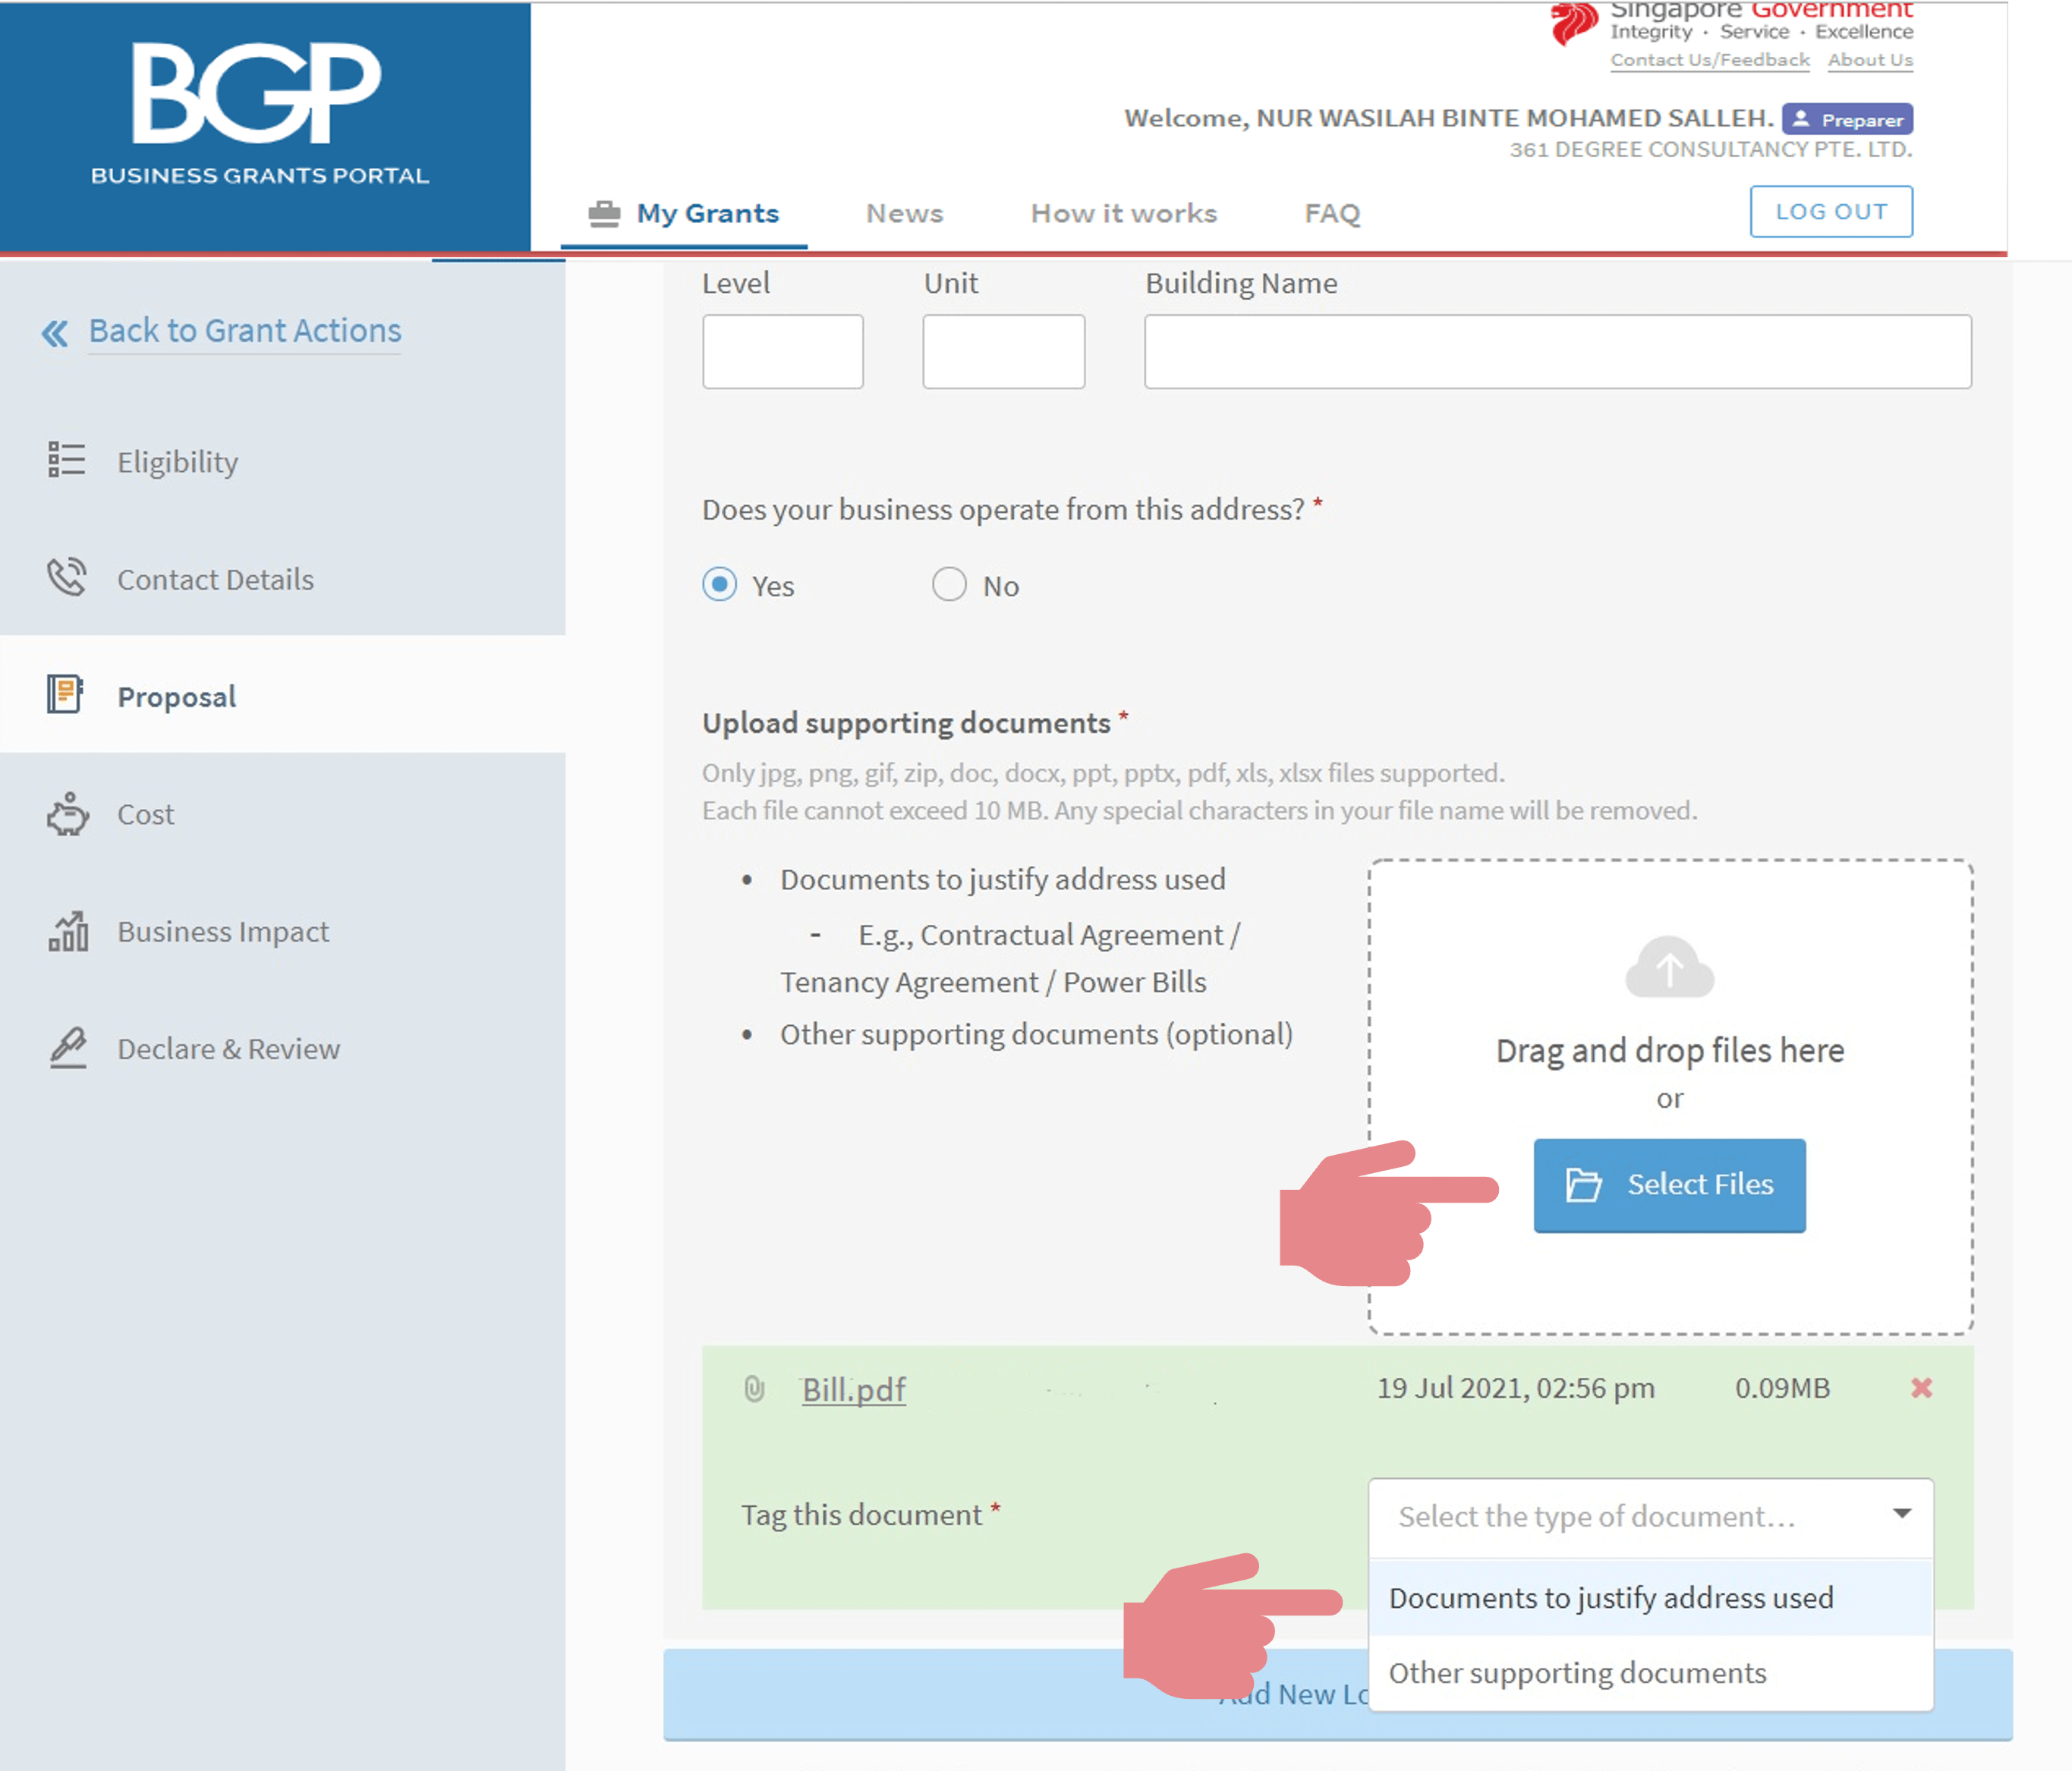Select Yes for business operating address
Screen dimensions: 2072x1771
(x=719, y=584)
